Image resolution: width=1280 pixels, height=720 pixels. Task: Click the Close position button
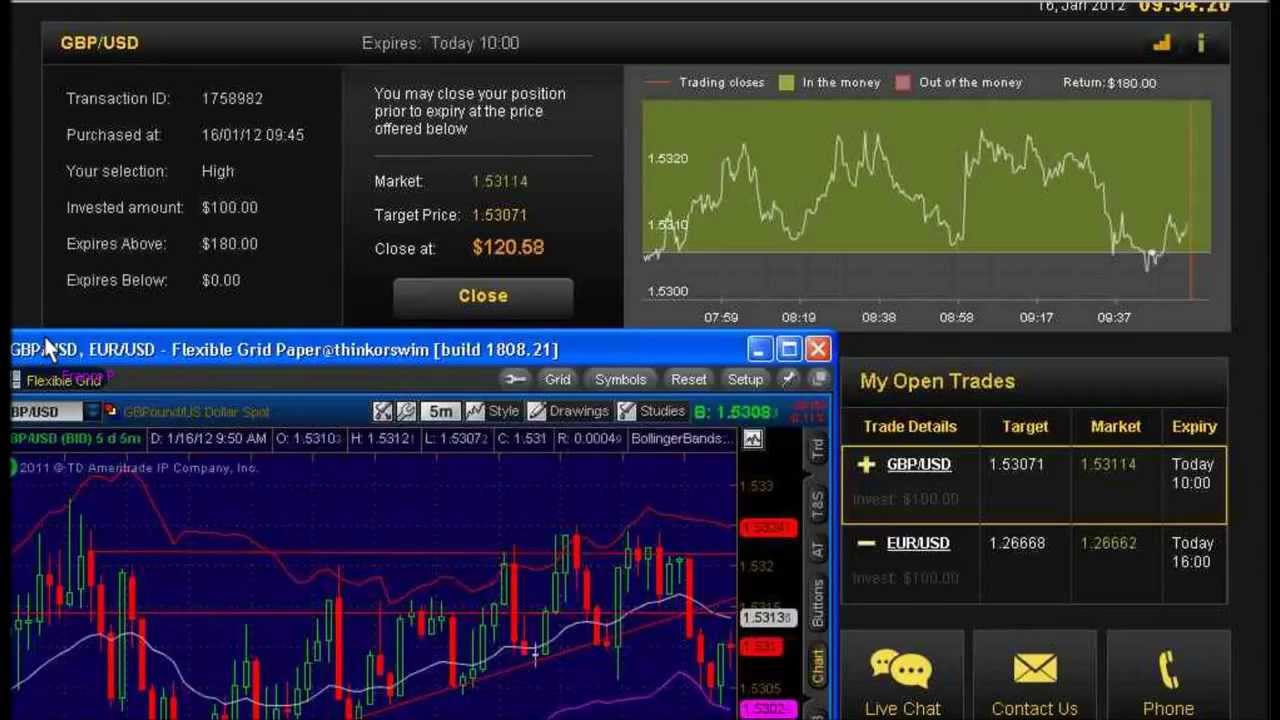483,296
